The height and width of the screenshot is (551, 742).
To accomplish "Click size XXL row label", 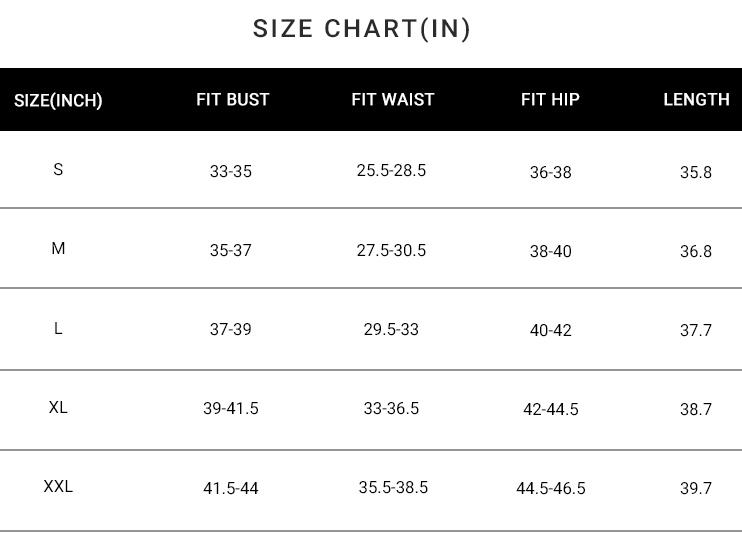I will pos(58,486).
